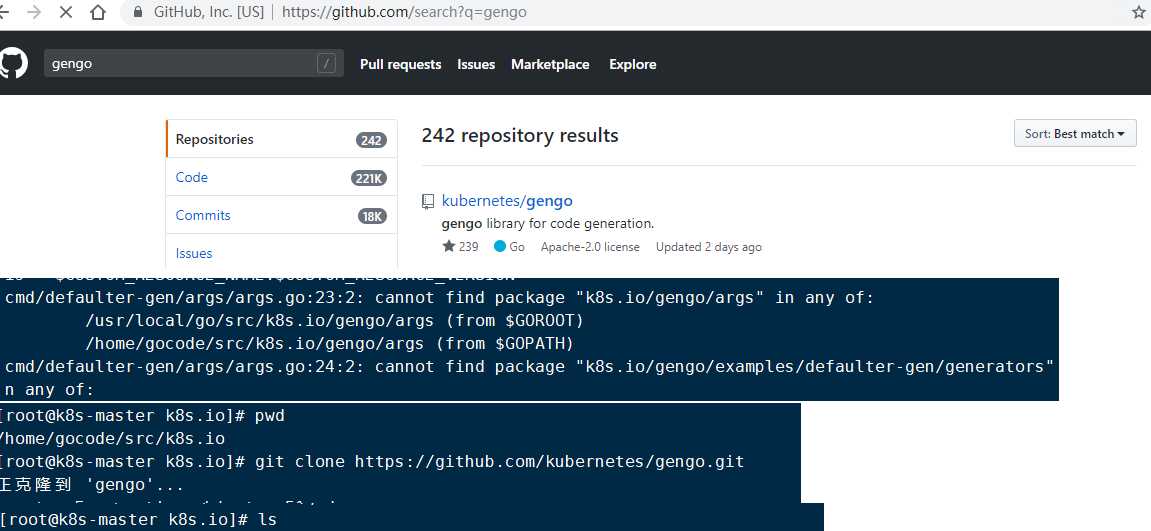Focus the GitHub search field containing gengo
Image resolution: width=1151 pixels, height=531 pixels.
coord(194,64)
